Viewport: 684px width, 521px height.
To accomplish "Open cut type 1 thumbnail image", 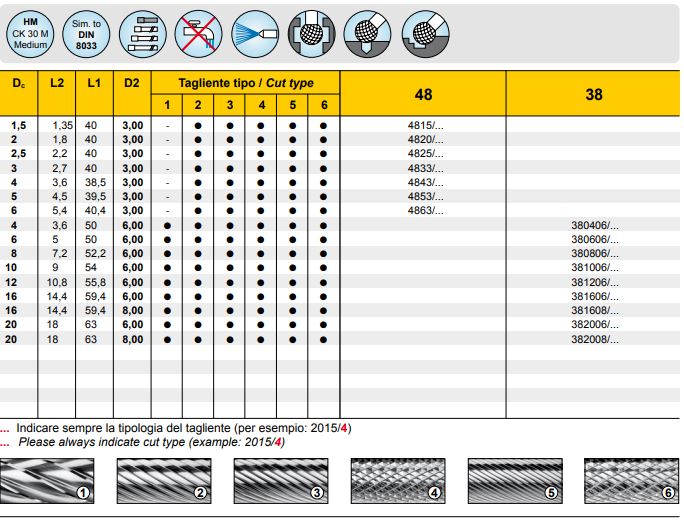I will [48, 480].
